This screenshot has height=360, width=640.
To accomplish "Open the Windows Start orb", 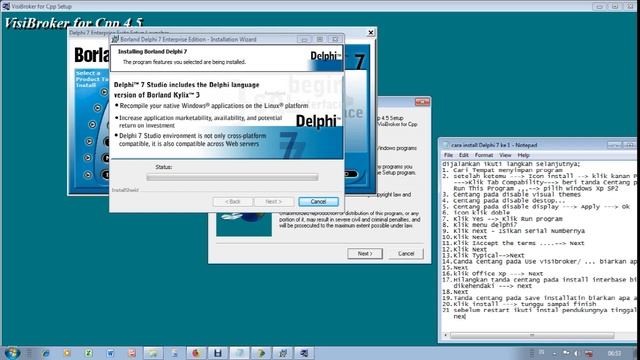I will point(11,353).
